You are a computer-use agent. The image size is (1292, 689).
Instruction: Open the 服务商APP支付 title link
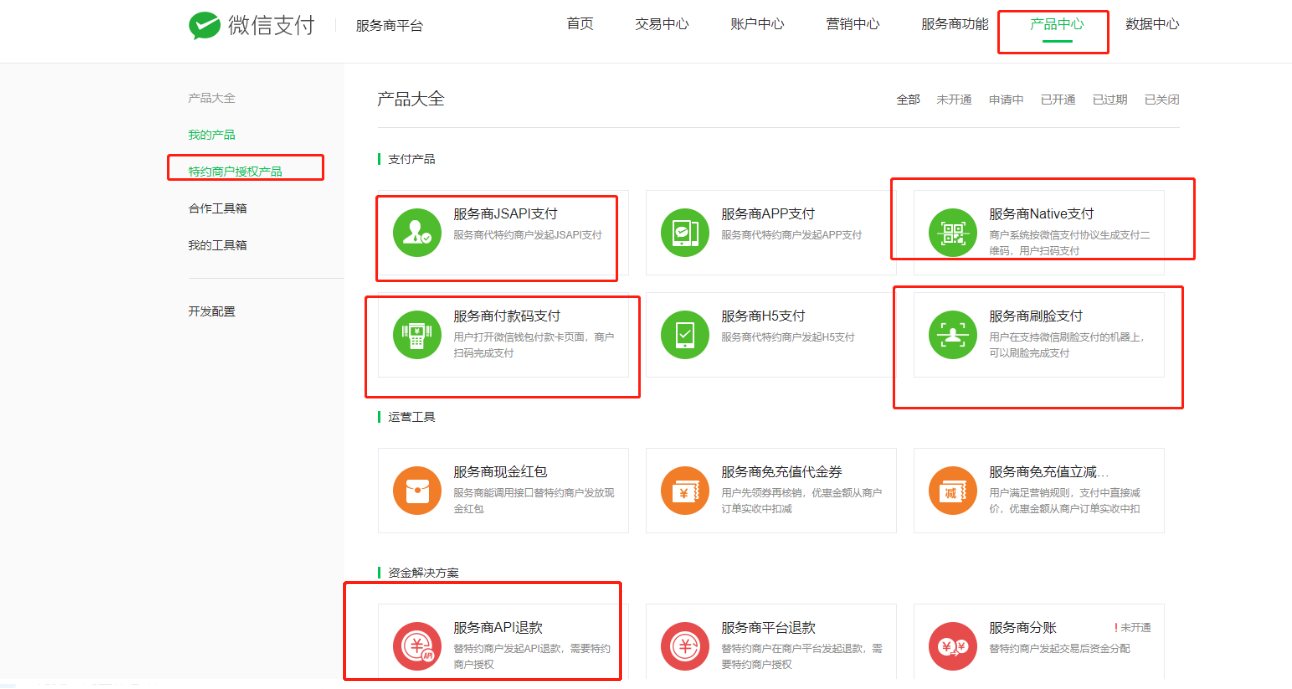point(768,214)
